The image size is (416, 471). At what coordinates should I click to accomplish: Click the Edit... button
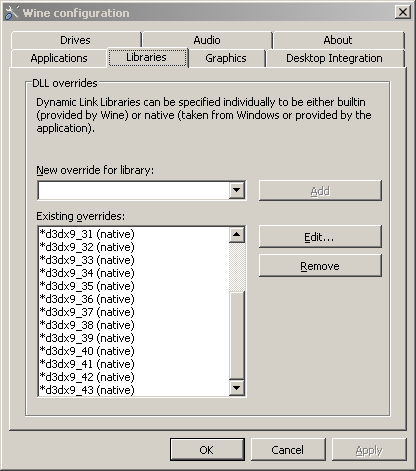click(320, 237)
